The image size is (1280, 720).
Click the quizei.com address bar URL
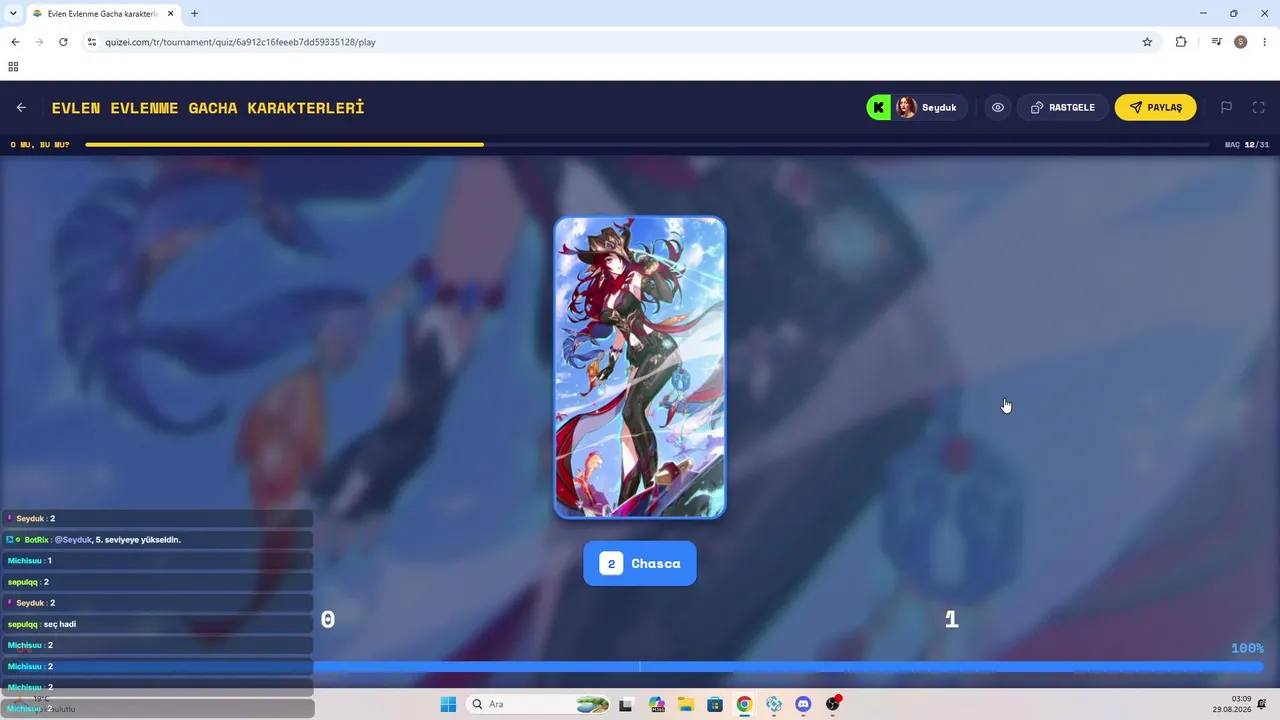(x=240, y=42)
